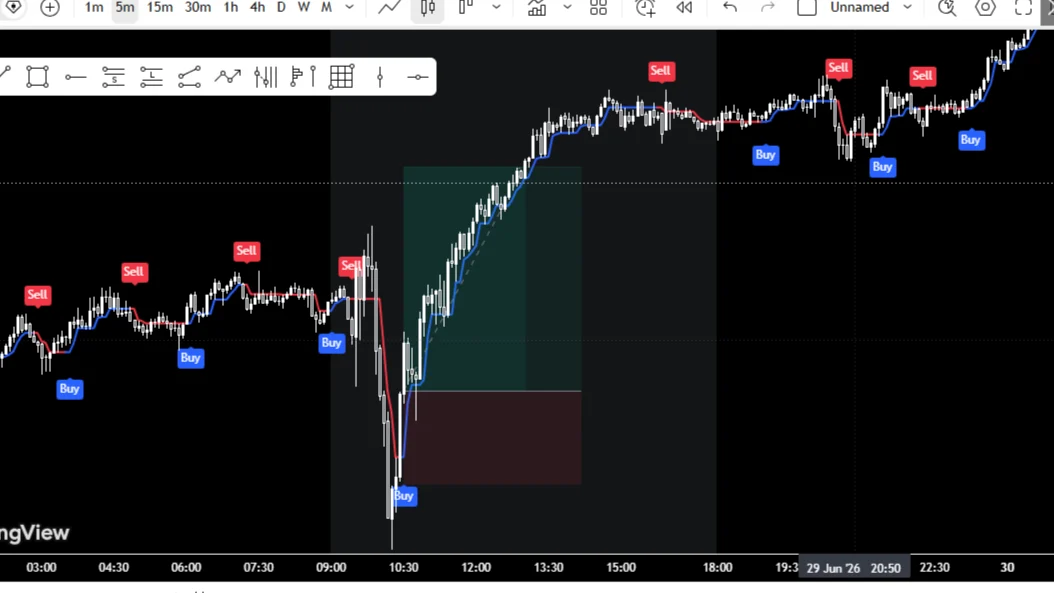This screenshot has width=1054, height=593.
Task: Switch to line chart style
Action: [x=389, y=8]
